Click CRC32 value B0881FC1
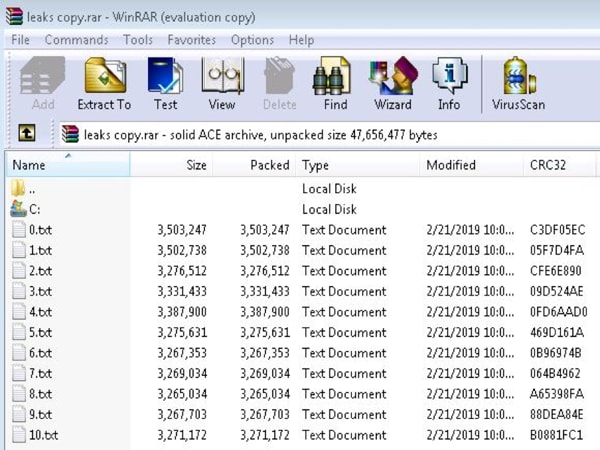 [x=556, y=435]
